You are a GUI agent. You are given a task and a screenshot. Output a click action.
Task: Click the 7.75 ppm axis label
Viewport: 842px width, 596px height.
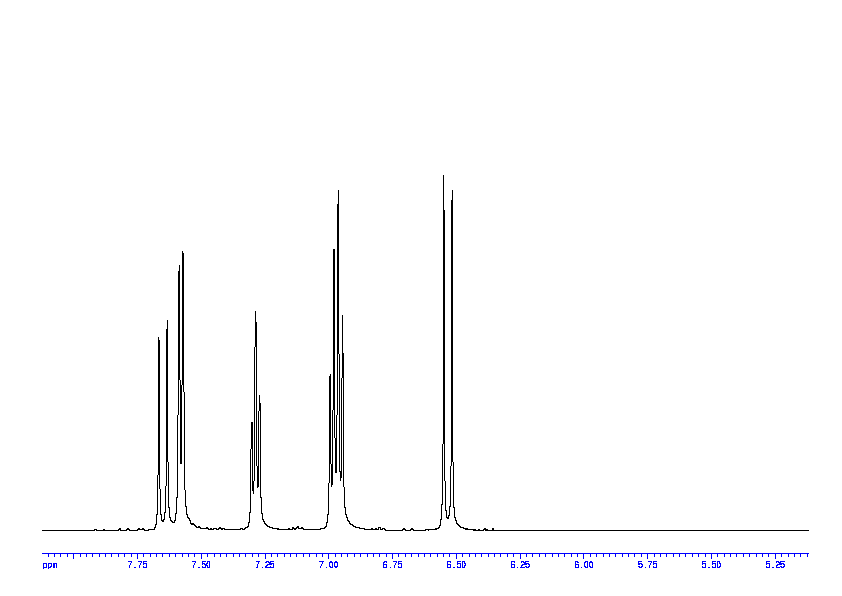tap(138, 565)
